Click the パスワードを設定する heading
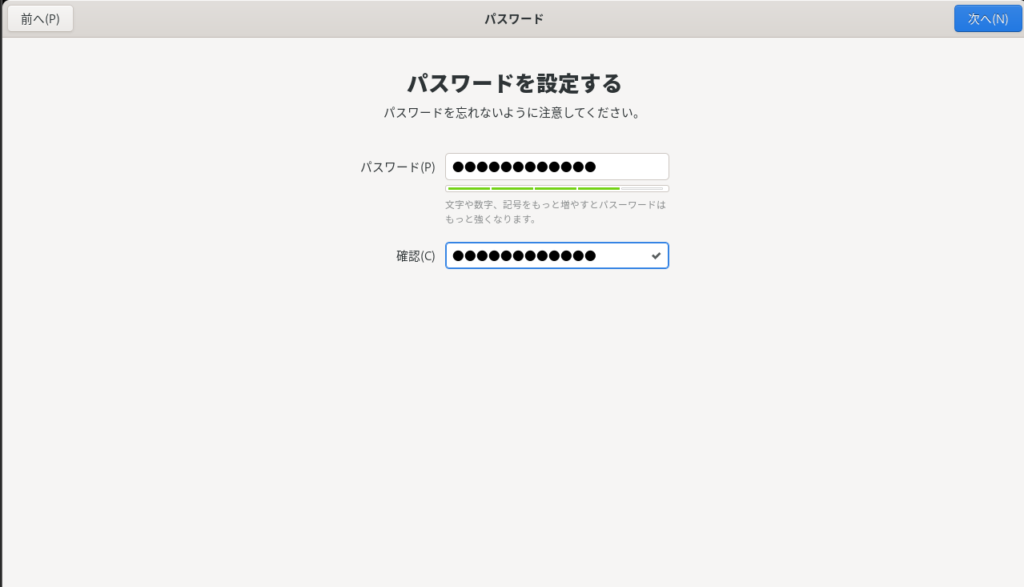 point(513,82)
